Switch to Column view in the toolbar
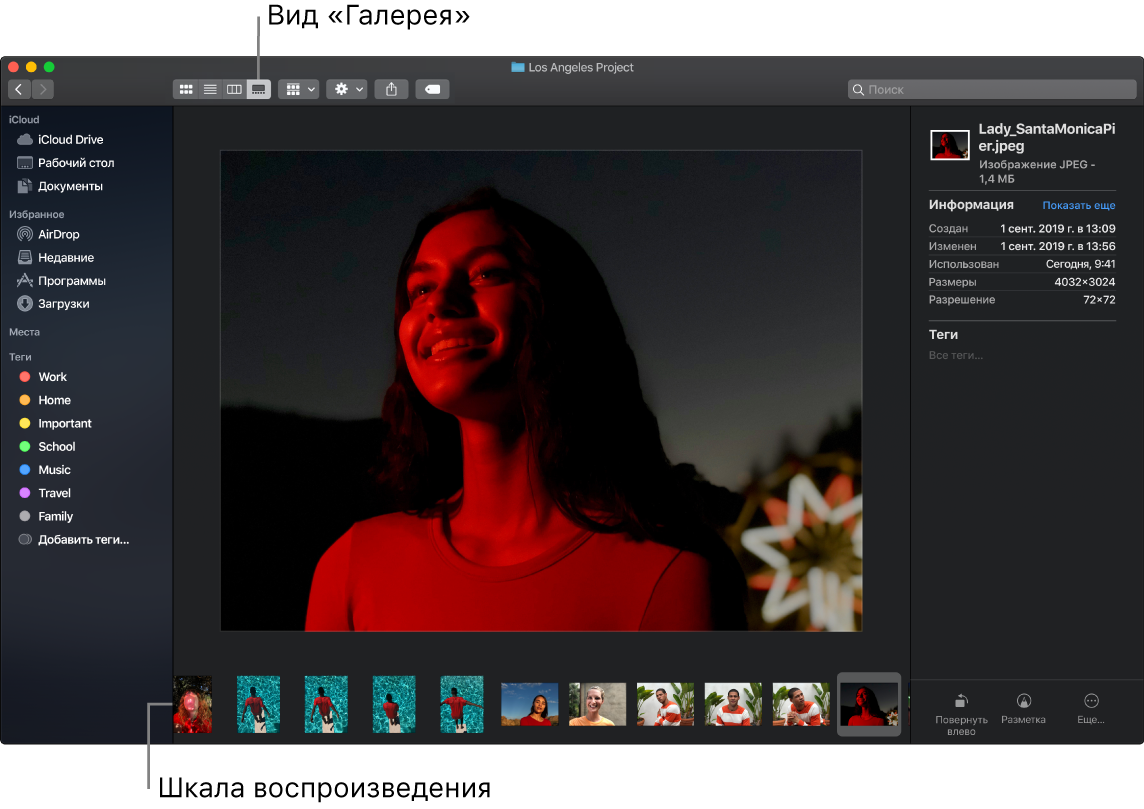1144x809 pixels. pos(234,89)
